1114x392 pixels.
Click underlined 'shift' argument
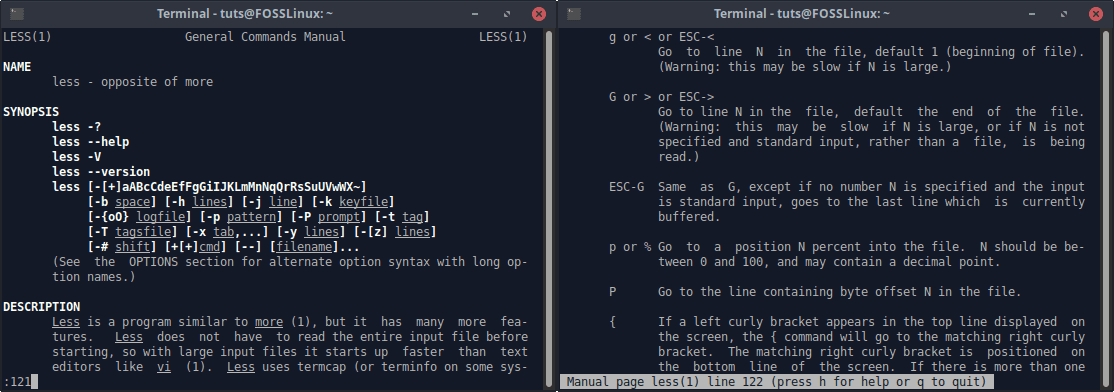(x=133, y=247)
